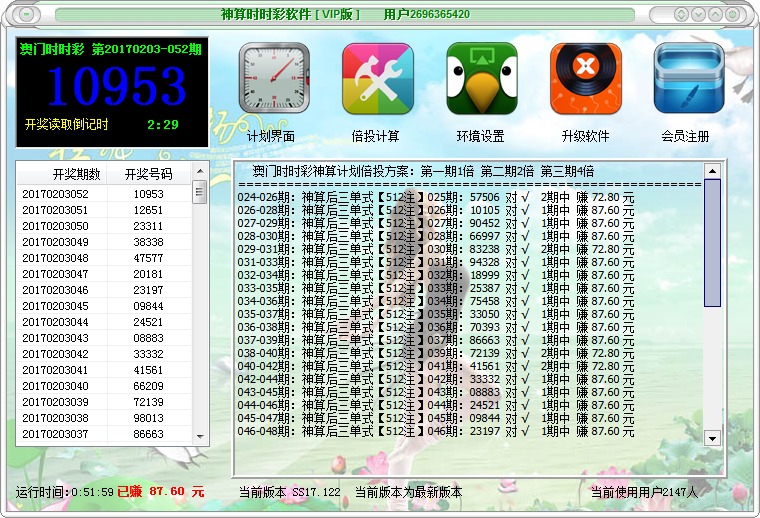This screenshot has height=518, width=760.
Task: Select row 20170203051 in draw list
Action: pyautogui.click(x=104, y=210)
